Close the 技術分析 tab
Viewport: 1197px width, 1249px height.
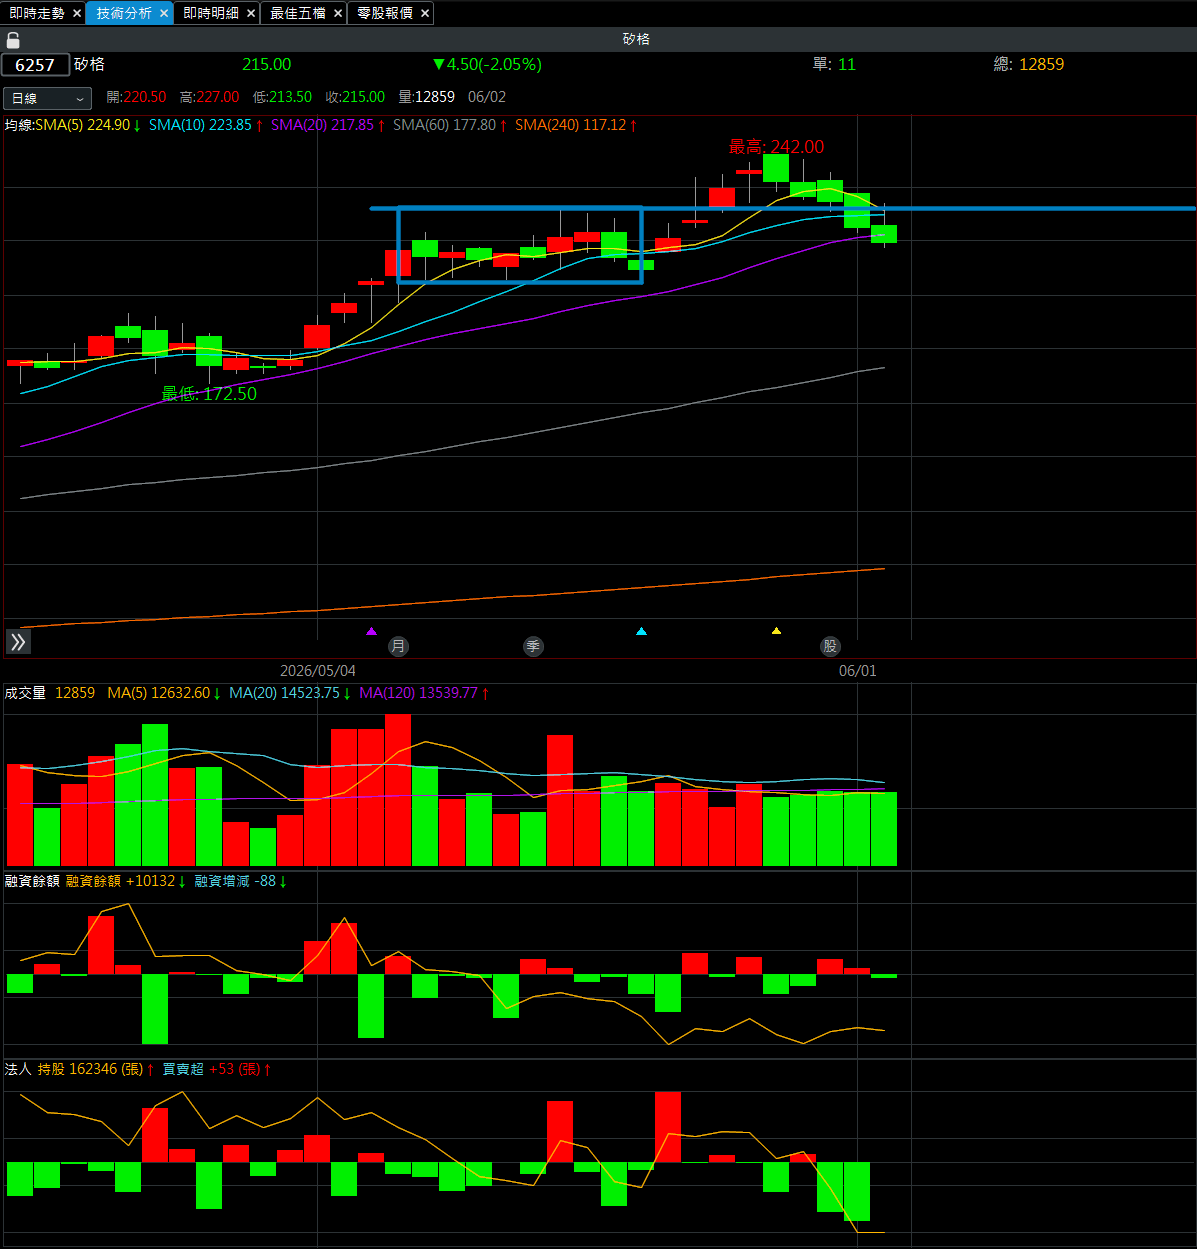point(164,13)
